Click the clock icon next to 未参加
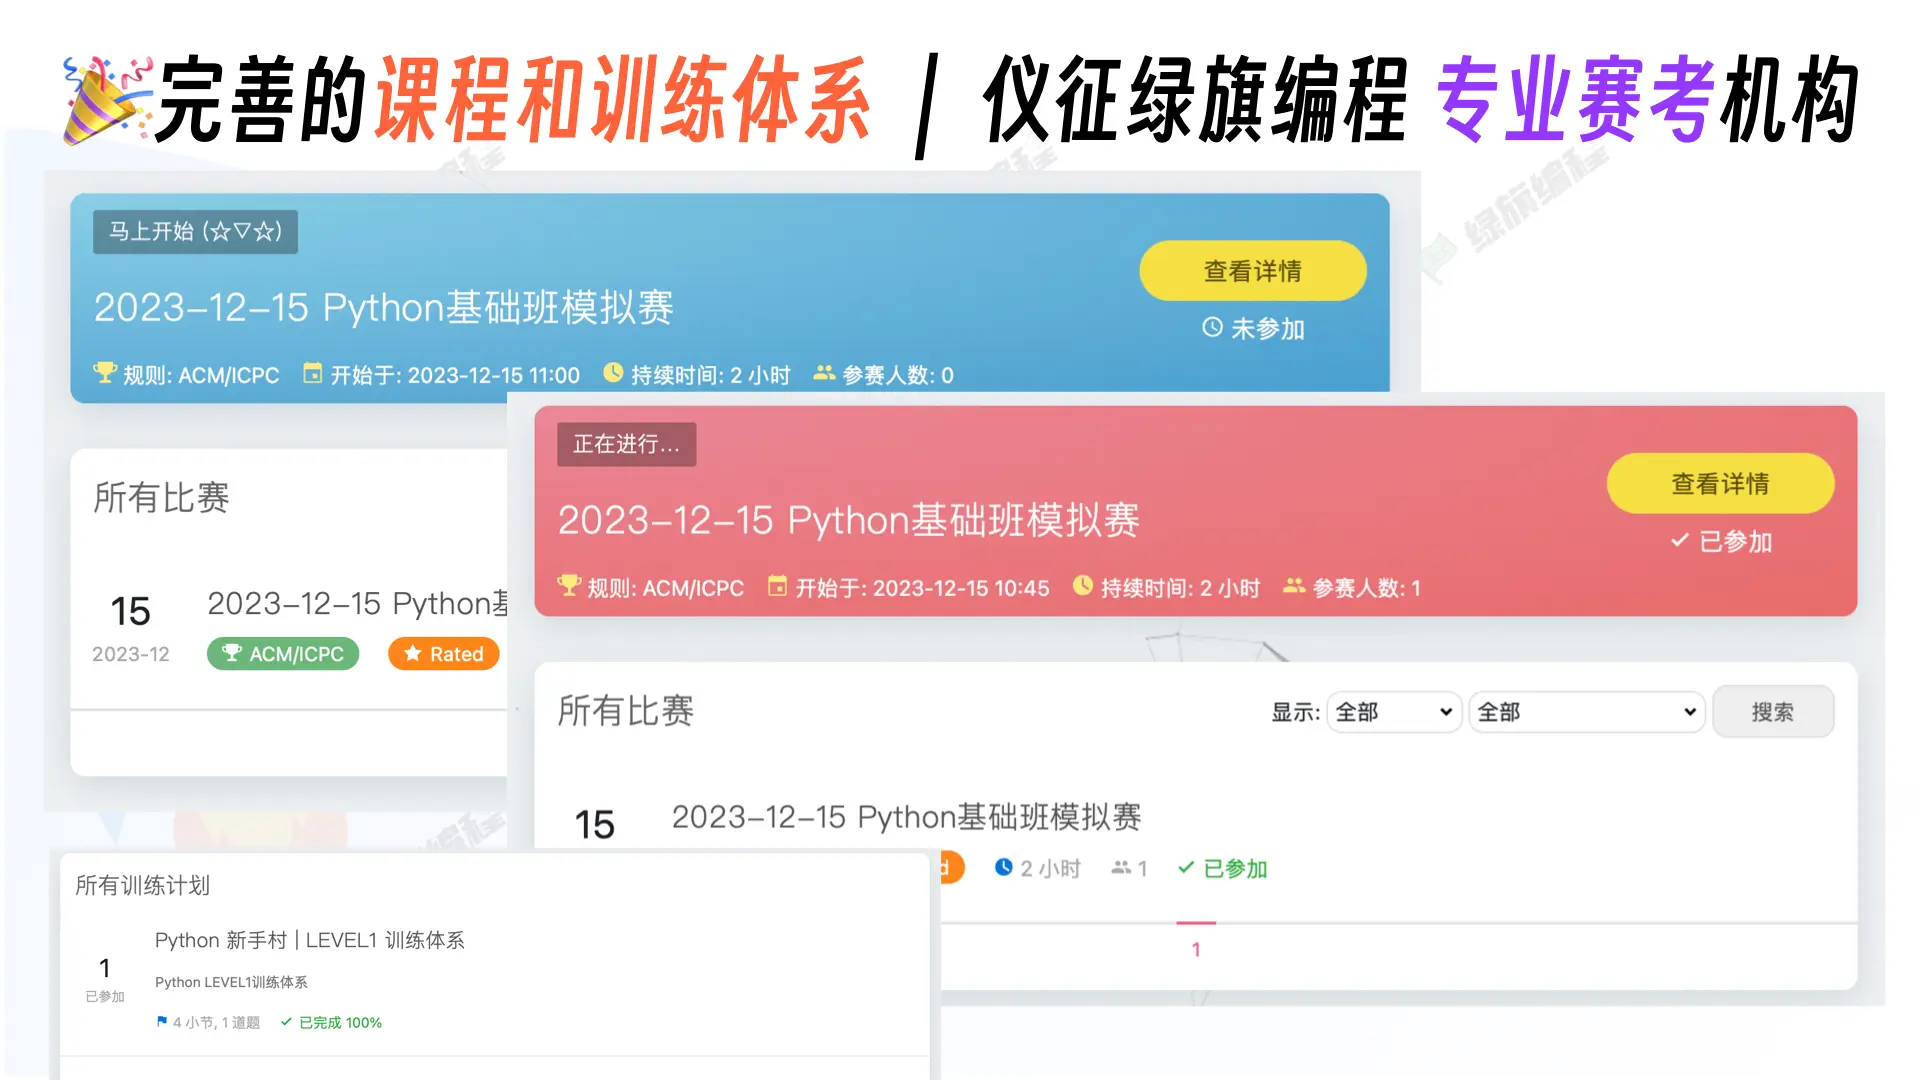 pyautogui.click(x=1212, y=327)
